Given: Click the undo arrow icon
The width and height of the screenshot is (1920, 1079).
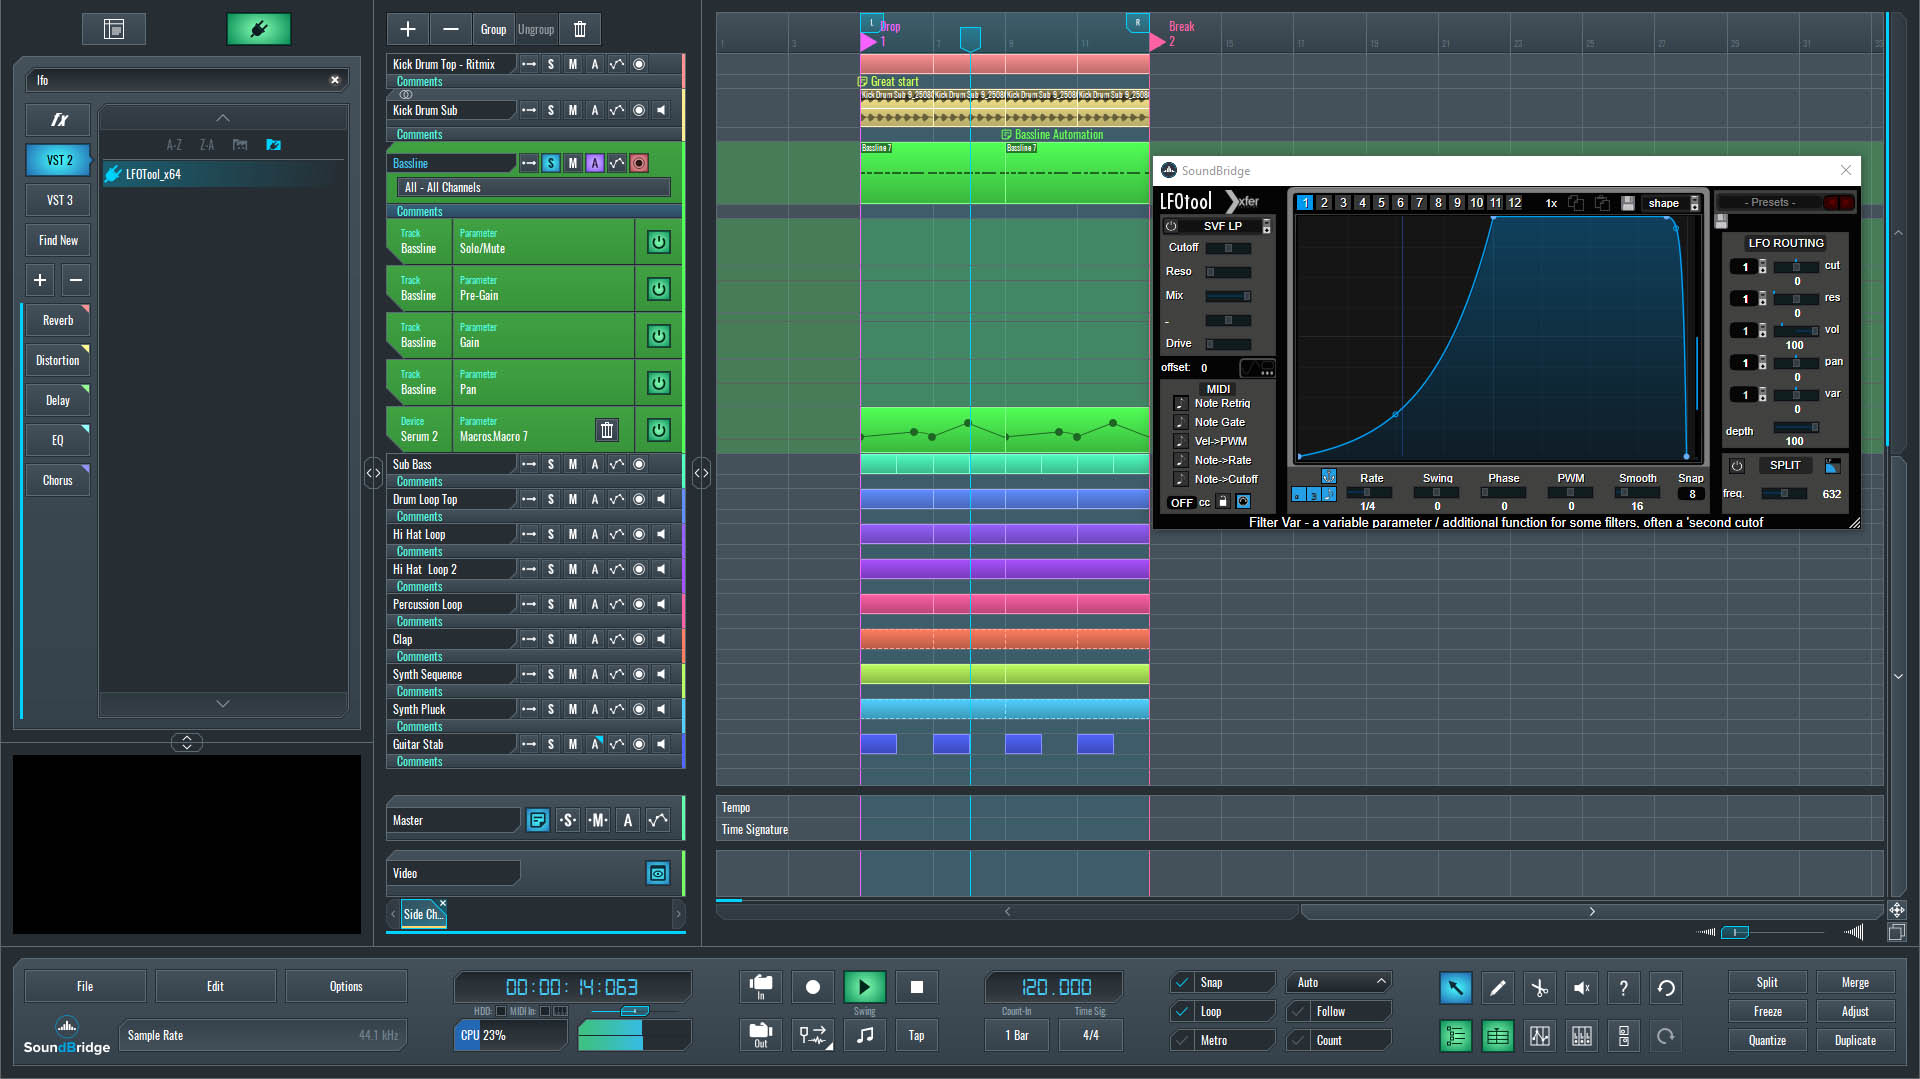Looking at the screenshot, I should tap(1666, 988).
